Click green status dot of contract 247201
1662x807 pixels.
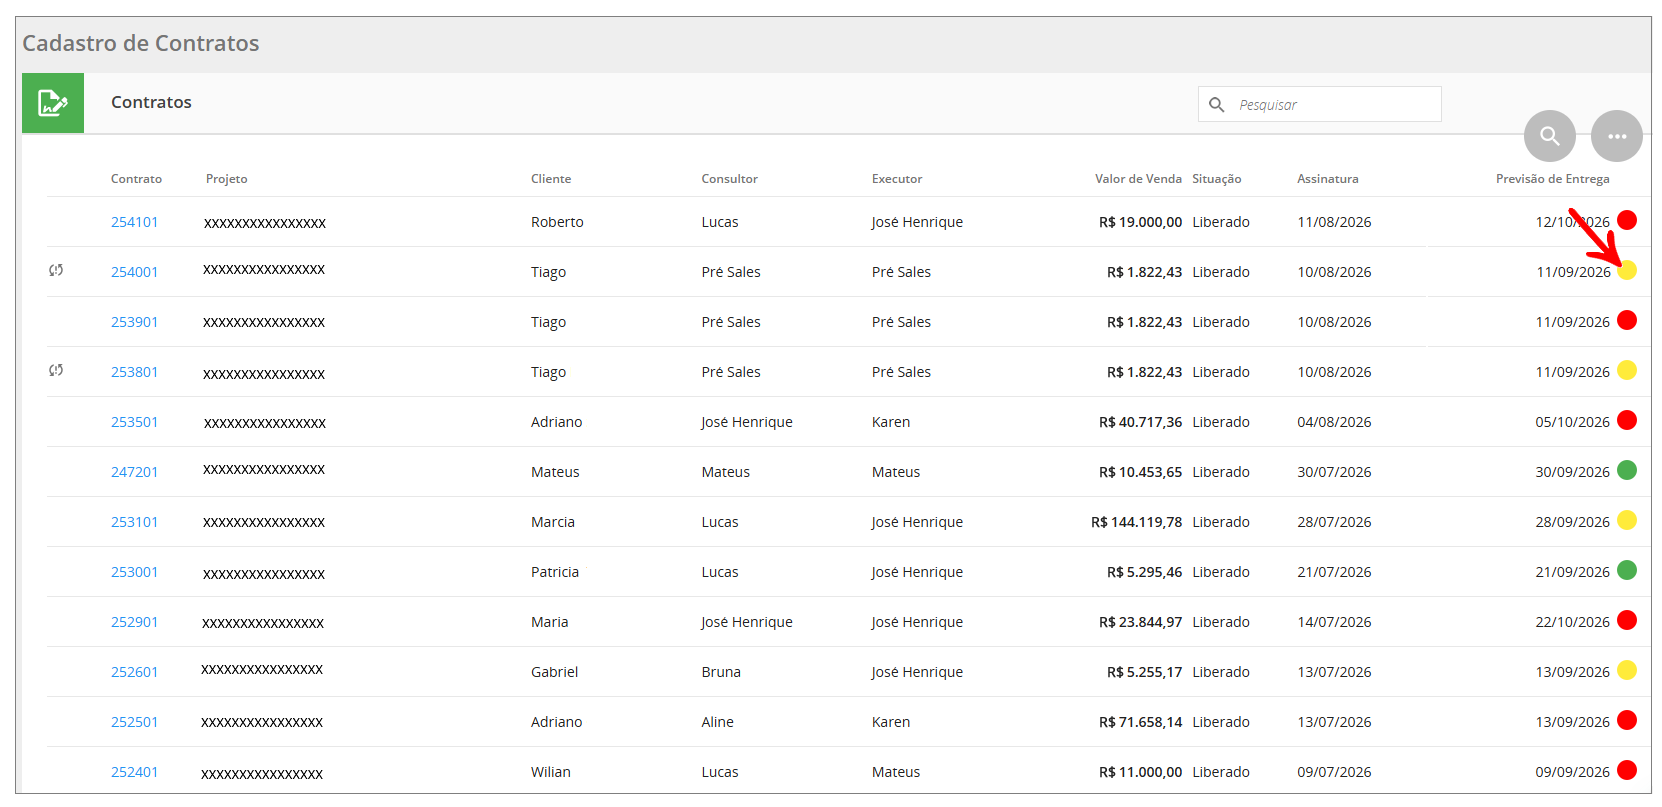click(1627, 470)
